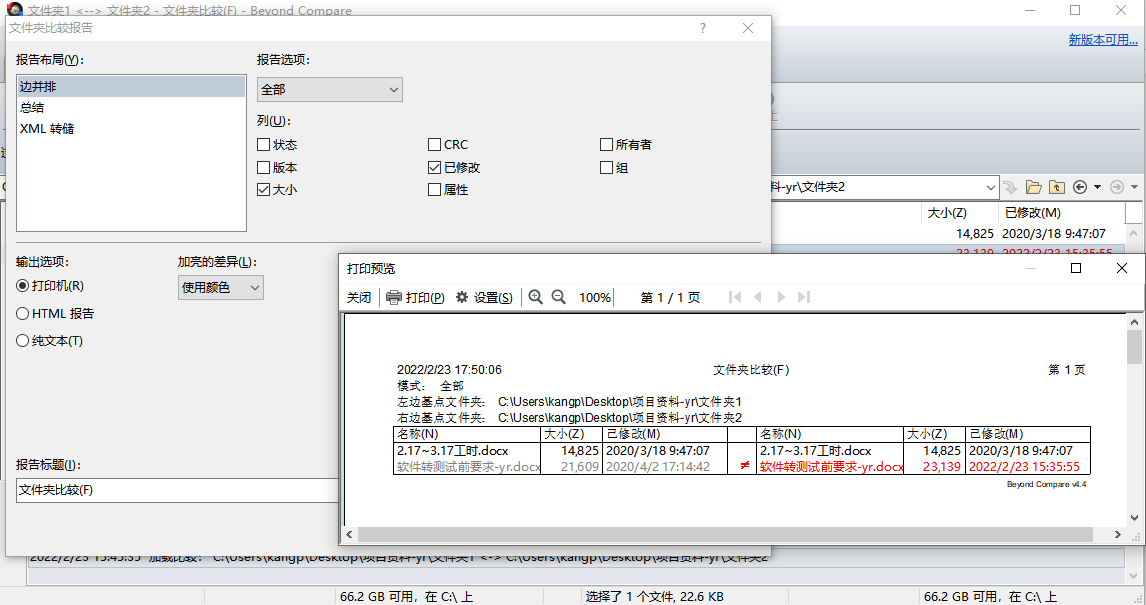Click 打印(P) in print preview toolbar

pos(425,297)
